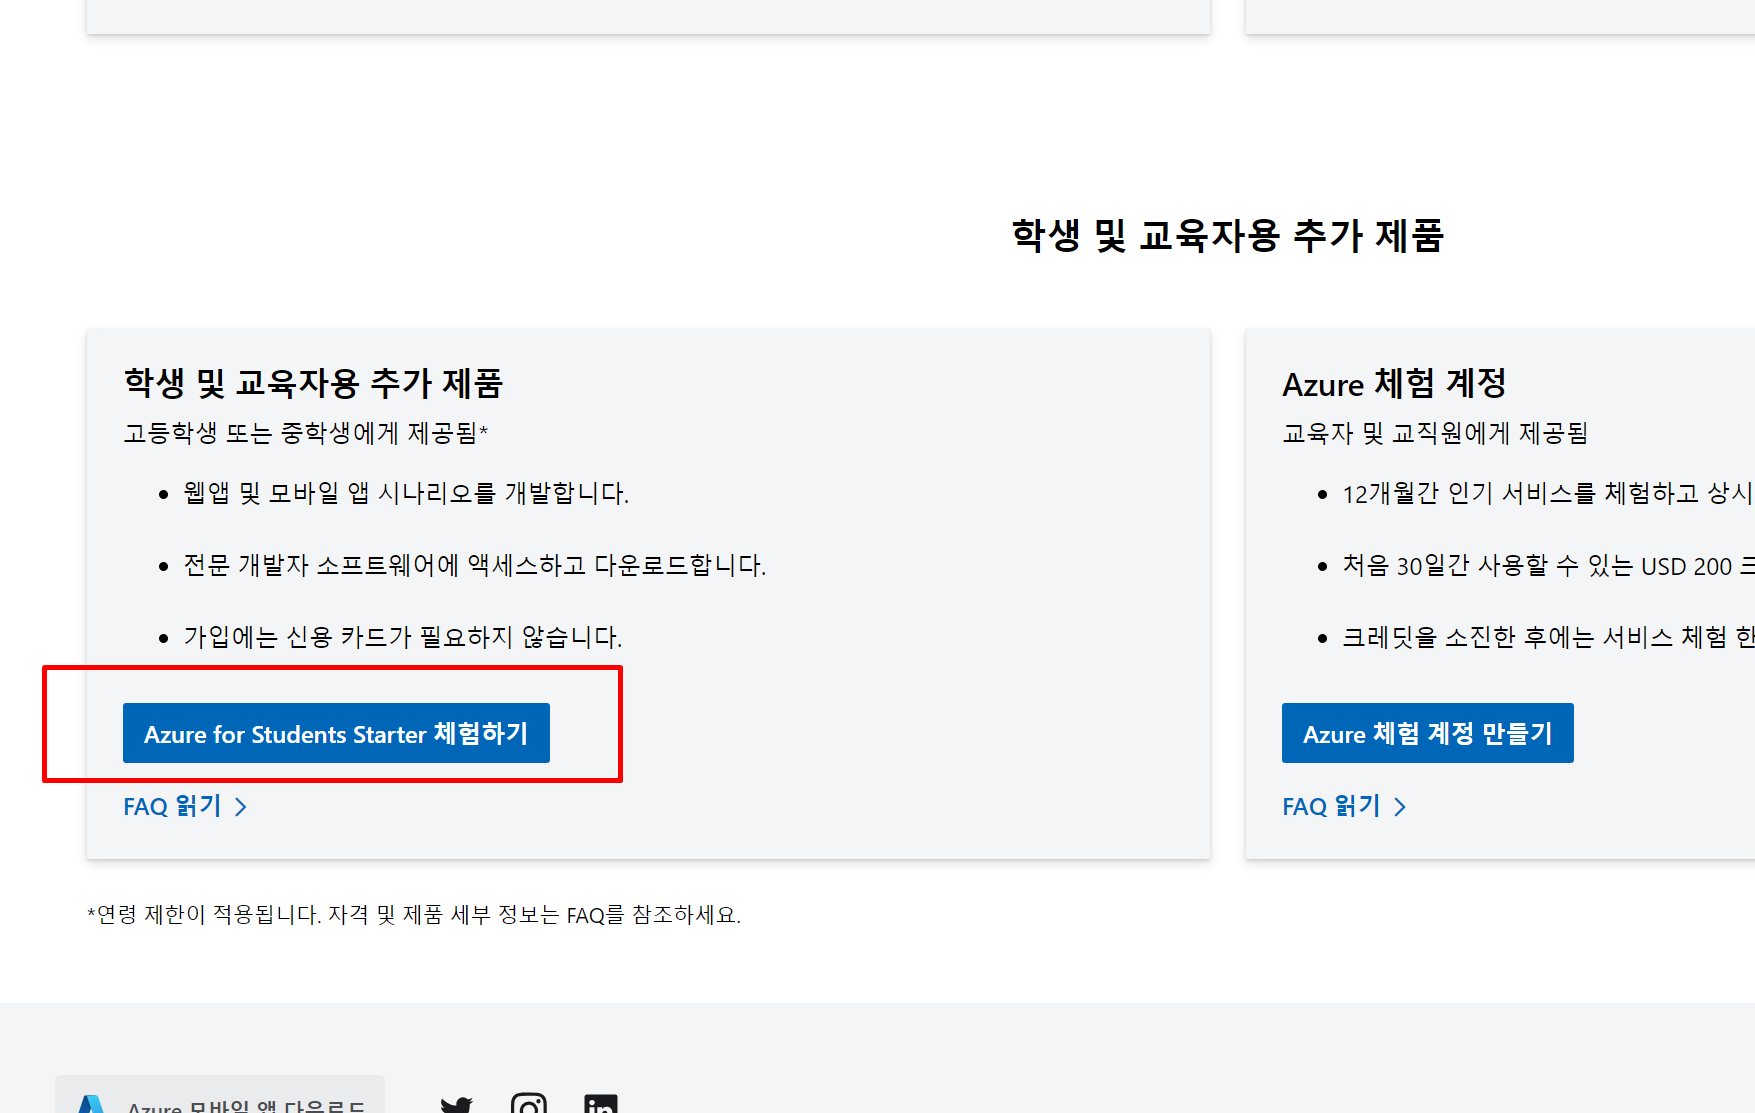Click the centered section heading '학생 및 교육자용 추가 제품'
Screen dimensions: 1755x1113
[1228, 236]
